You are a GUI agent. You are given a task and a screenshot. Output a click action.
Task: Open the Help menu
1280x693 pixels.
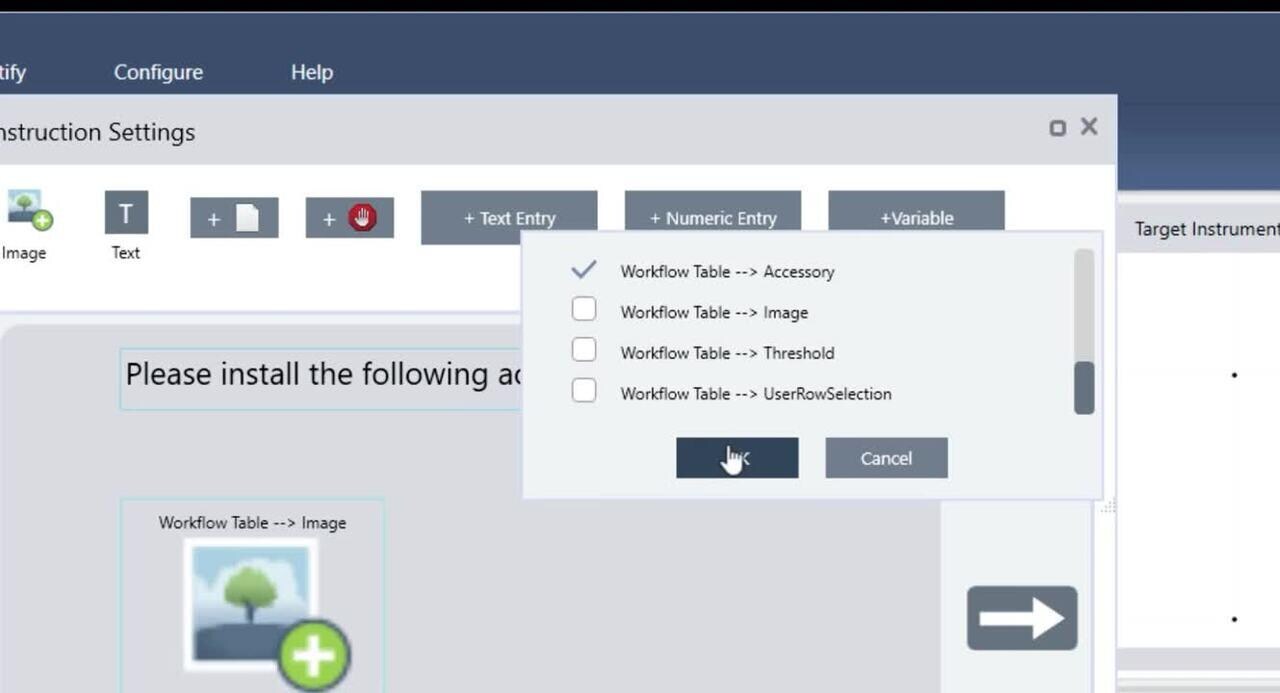[311, 72]
